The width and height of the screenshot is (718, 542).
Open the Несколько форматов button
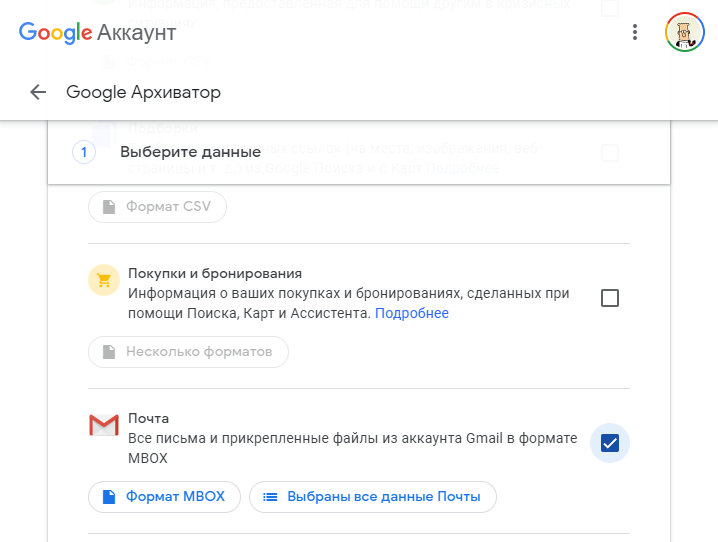click(188, 352)
